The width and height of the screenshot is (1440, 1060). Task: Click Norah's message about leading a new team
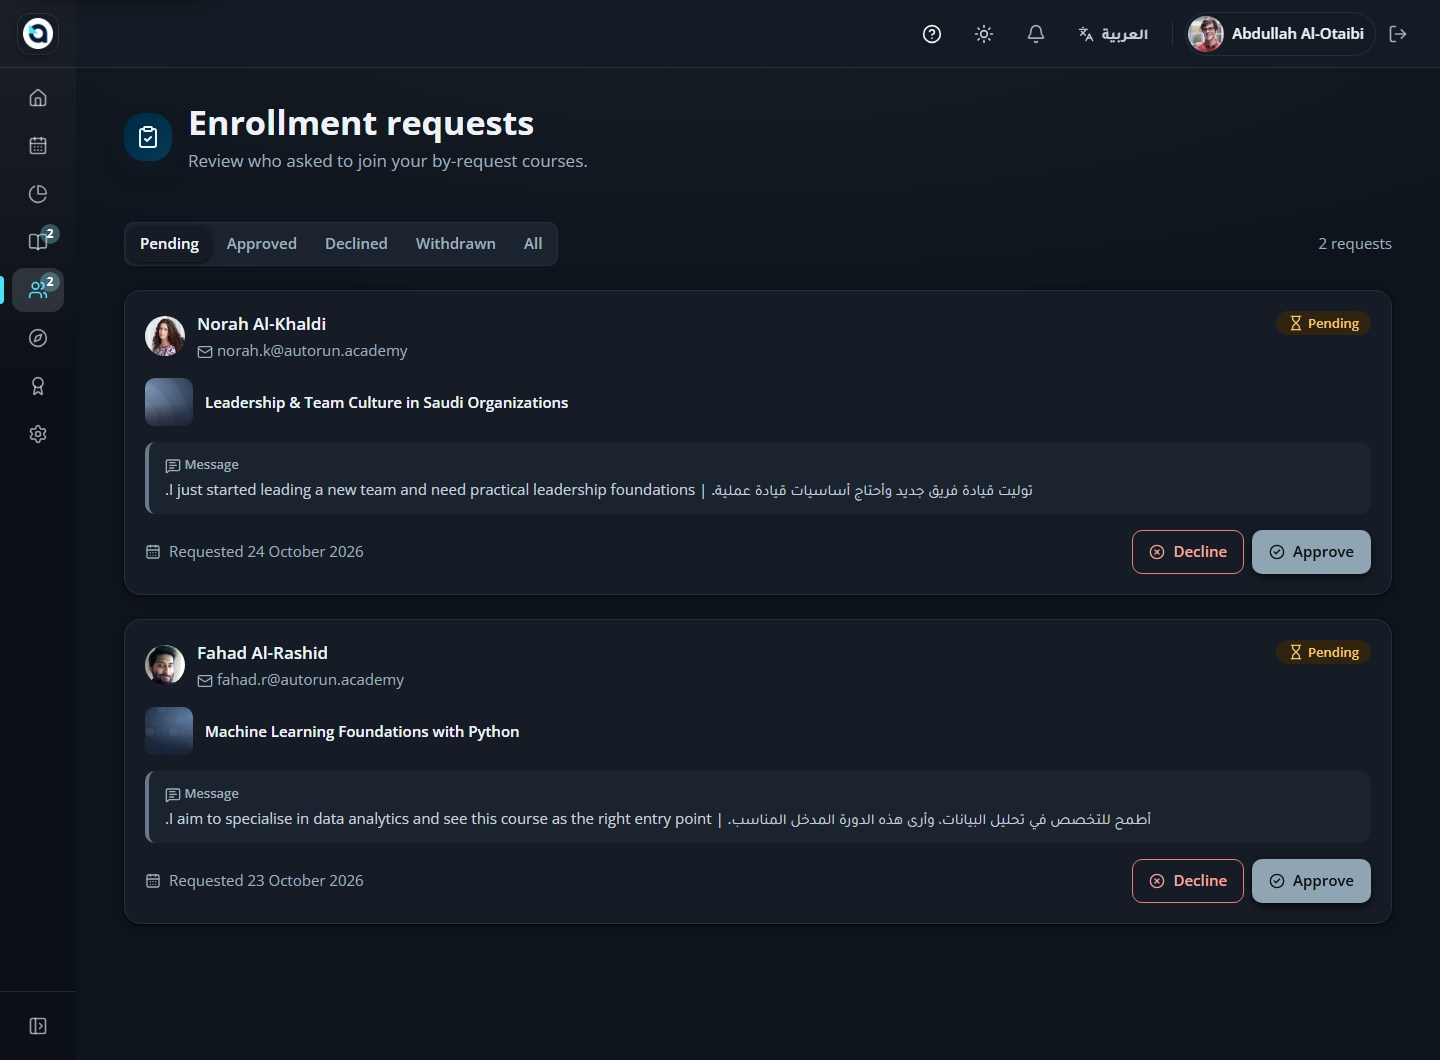(x=599, y=490)
